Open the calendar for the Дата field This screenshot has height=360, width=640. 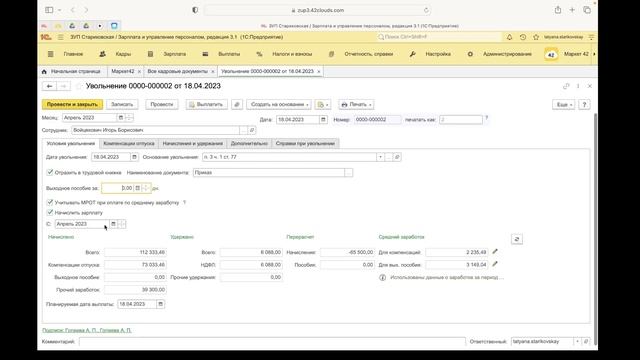323,120
